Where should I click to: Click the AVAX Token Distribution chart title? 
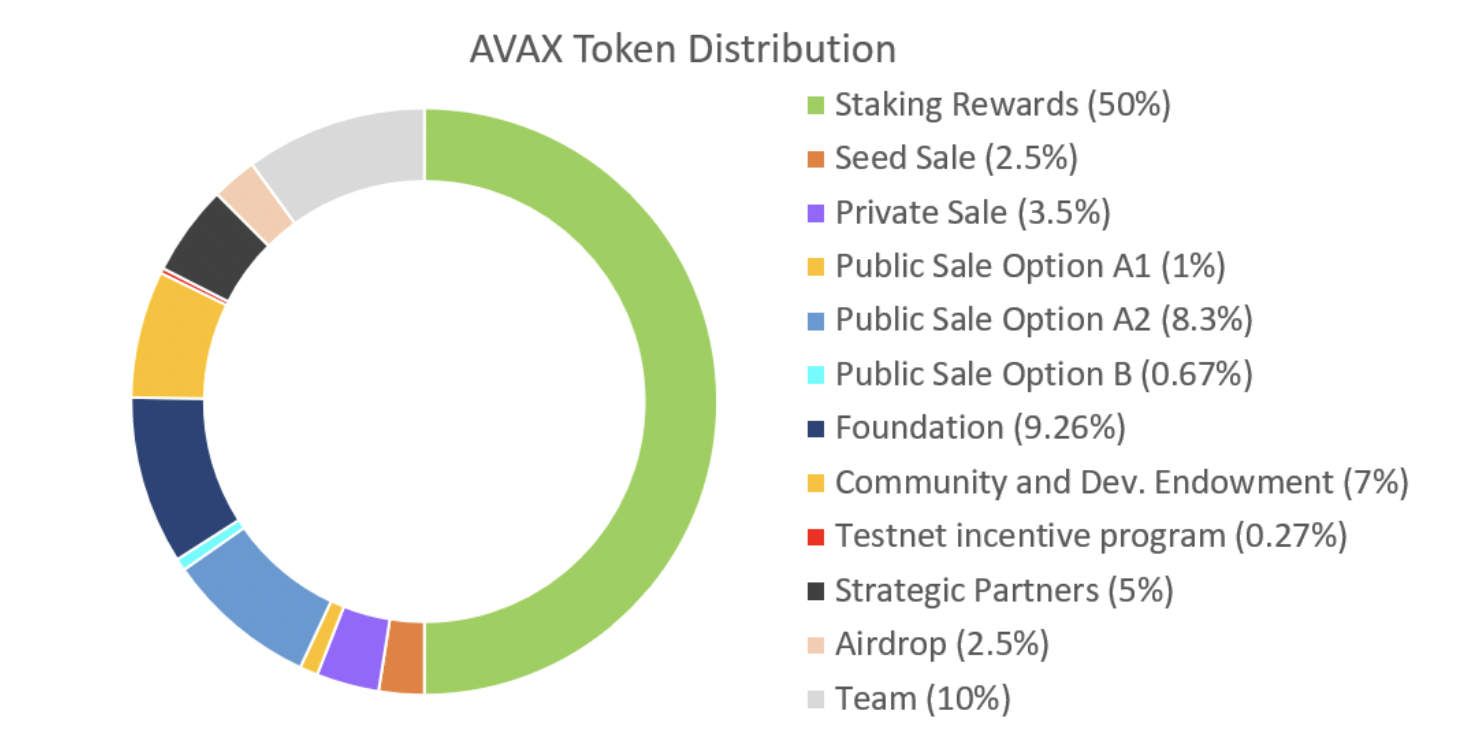(x=683, y=48)
